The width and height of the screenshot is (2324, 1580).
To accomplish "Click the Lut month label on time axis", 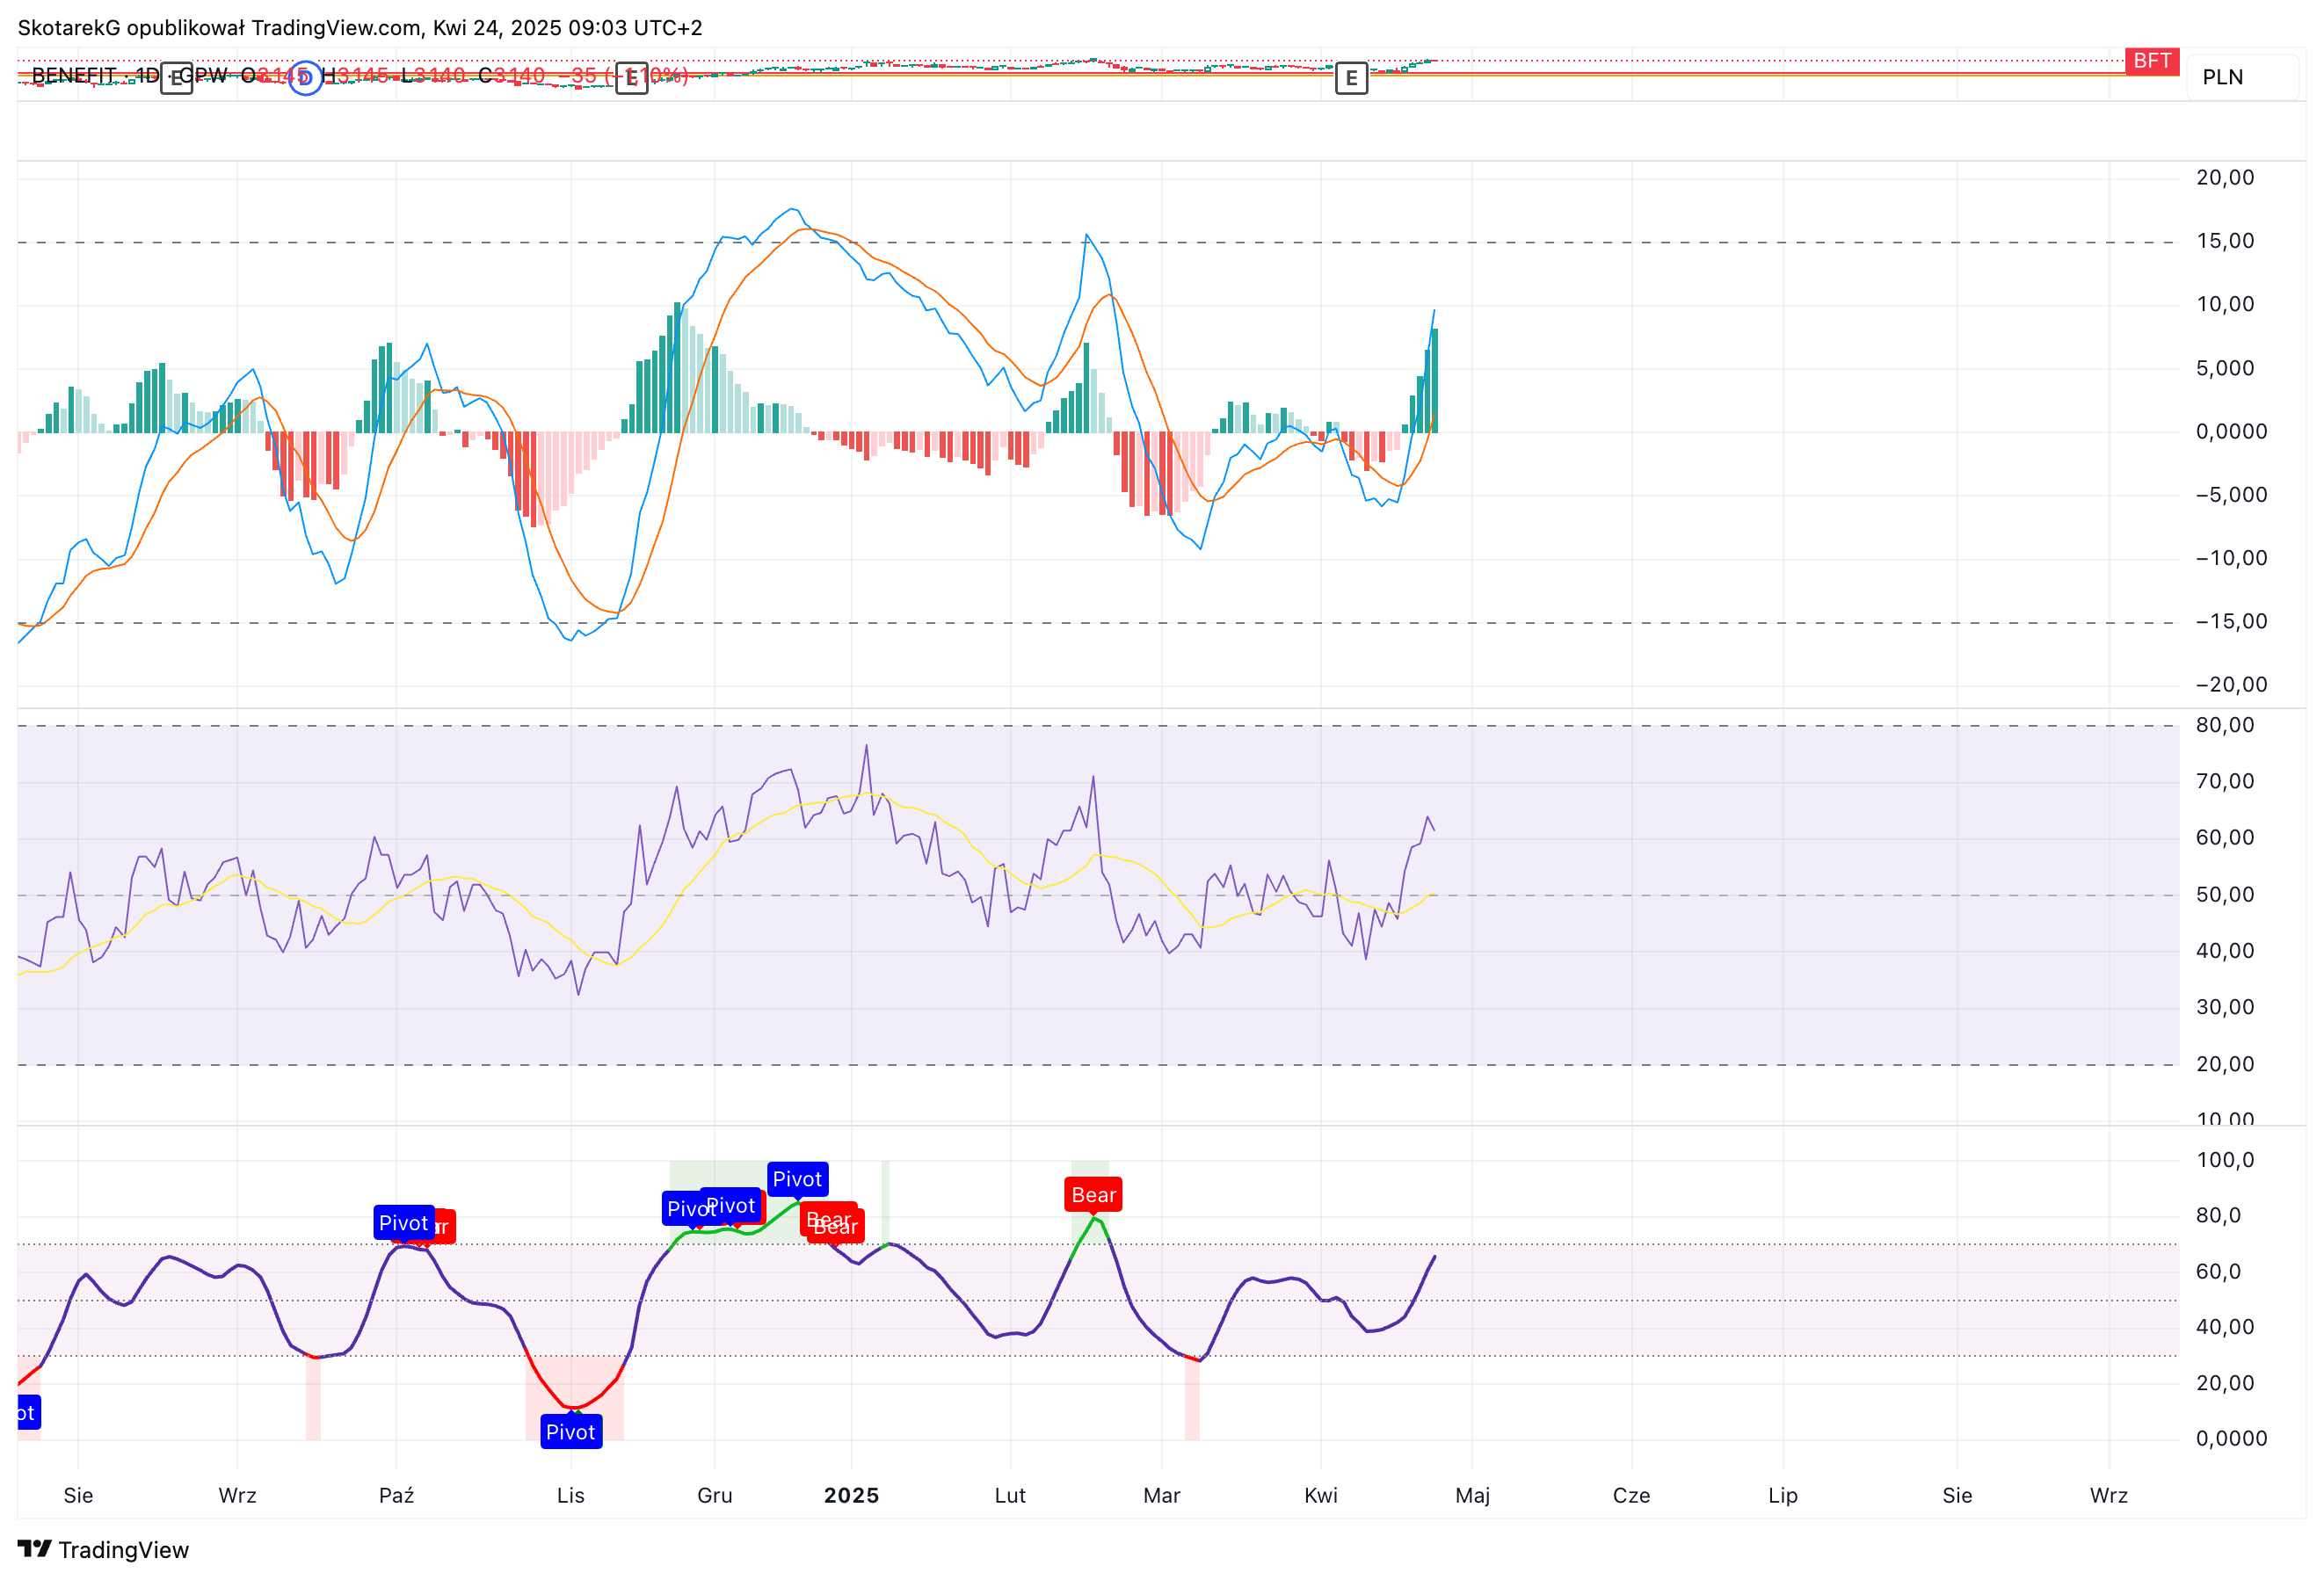I will [x=1010, y=1495].
